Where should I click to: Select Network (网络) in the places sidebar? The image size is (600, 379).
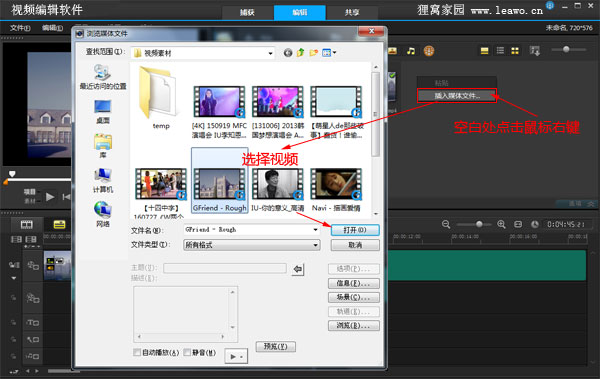[x=103, y=214]
